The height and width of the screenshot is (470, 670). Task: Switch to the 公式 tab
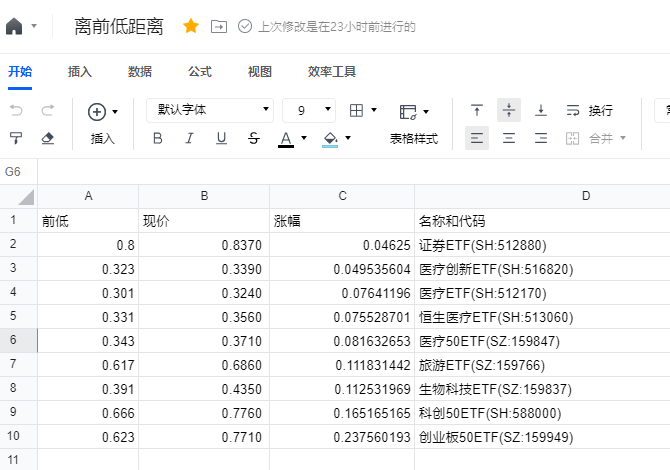pos(200,72)
